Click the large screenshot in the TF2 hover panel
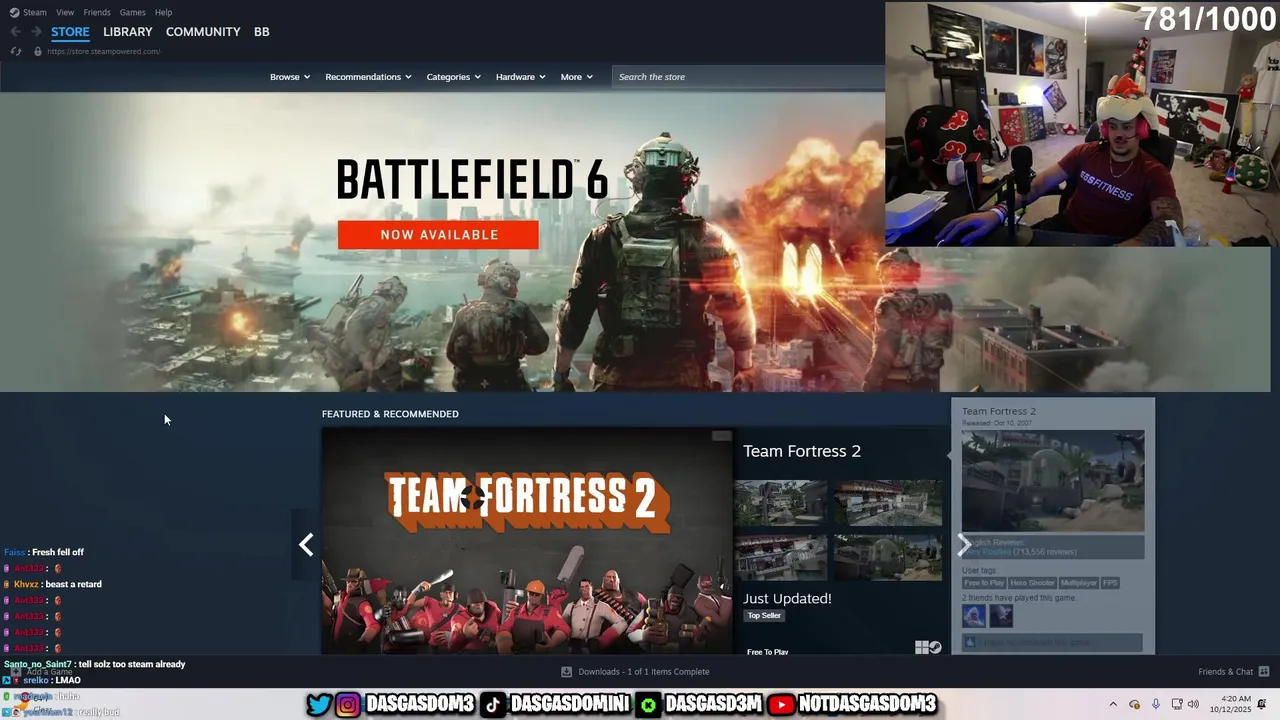This screenshot has height=720, width=1280. tap(1053, 481)
